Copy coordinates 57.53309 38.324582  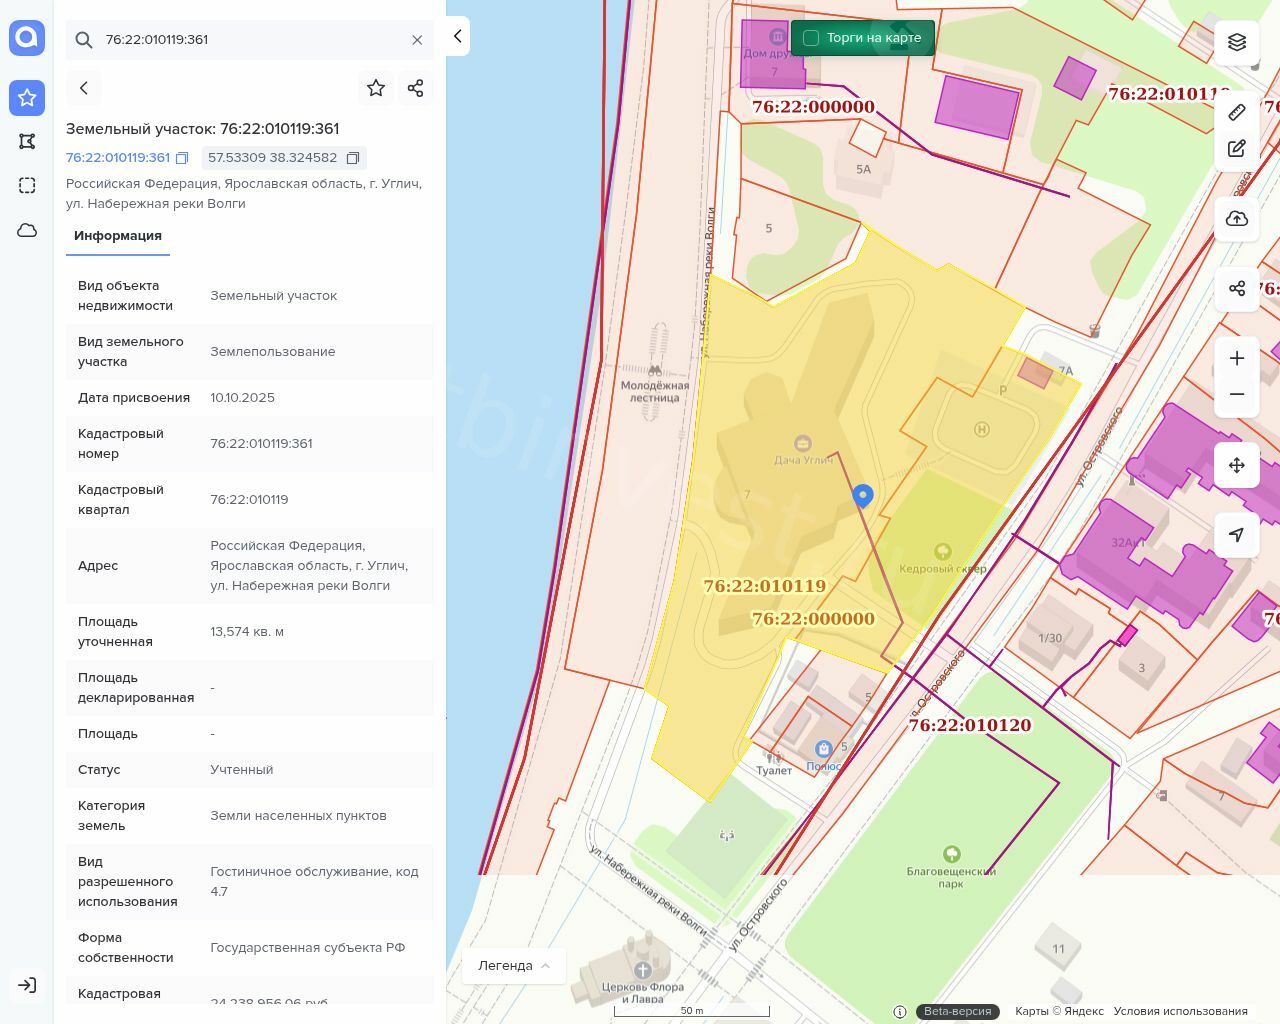coord(353,158)
